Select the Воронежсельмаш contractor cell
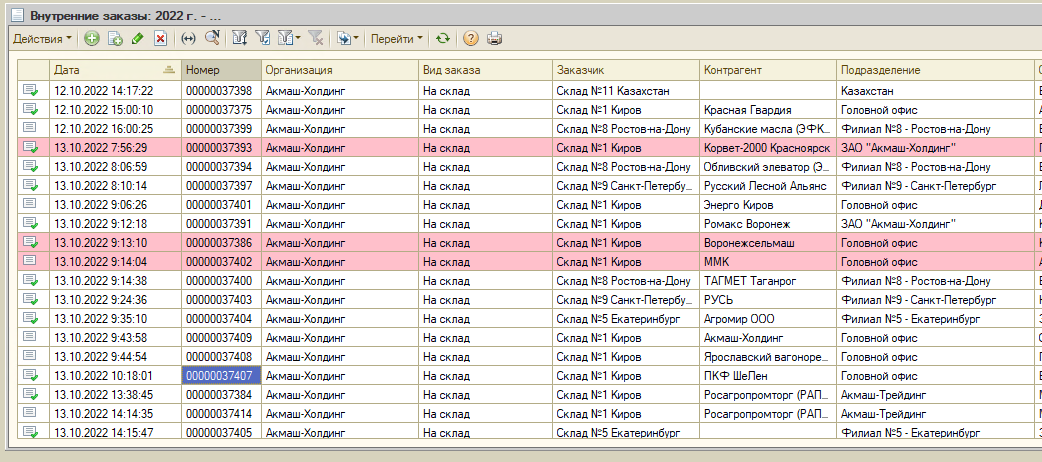 (768, 243)
